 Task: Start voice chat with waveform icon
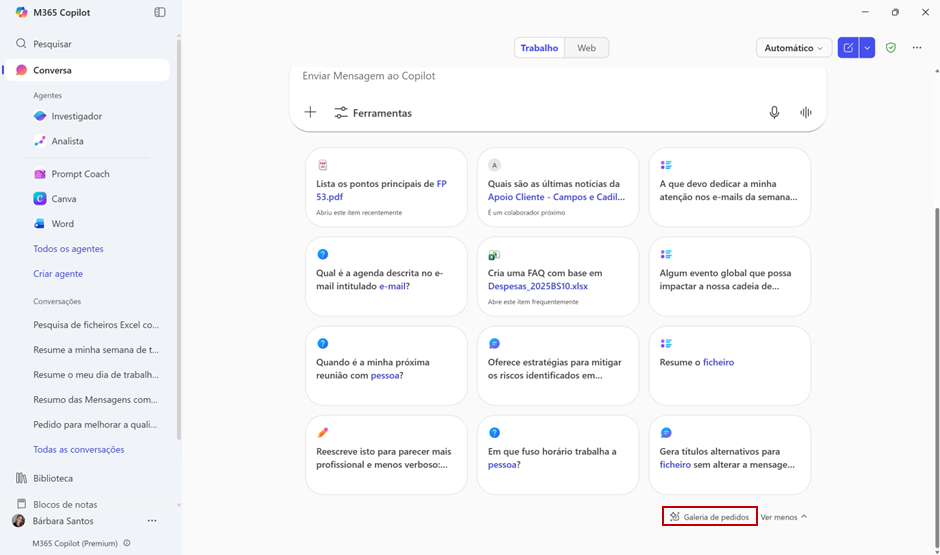click(x=805, y=113)
